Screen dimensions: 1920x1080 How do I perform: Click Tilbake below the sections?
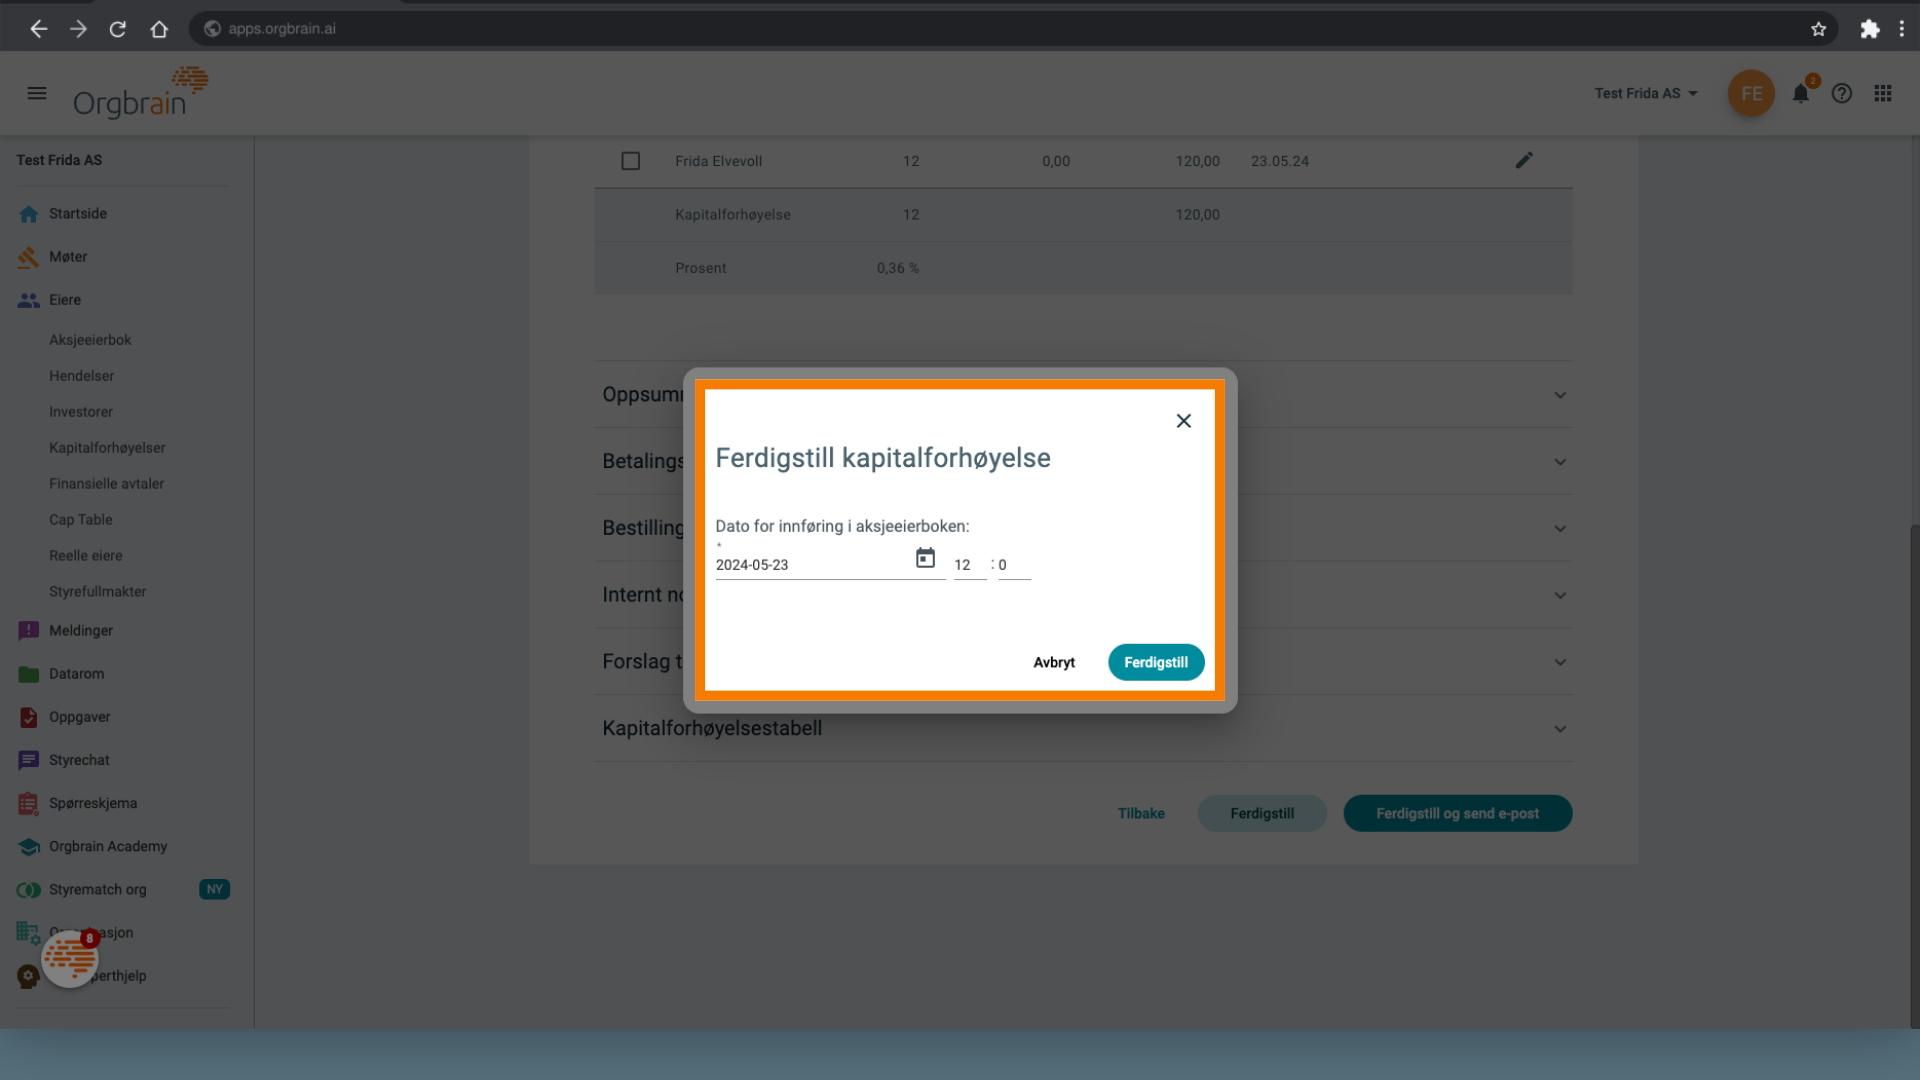[x=1141, y=813]
